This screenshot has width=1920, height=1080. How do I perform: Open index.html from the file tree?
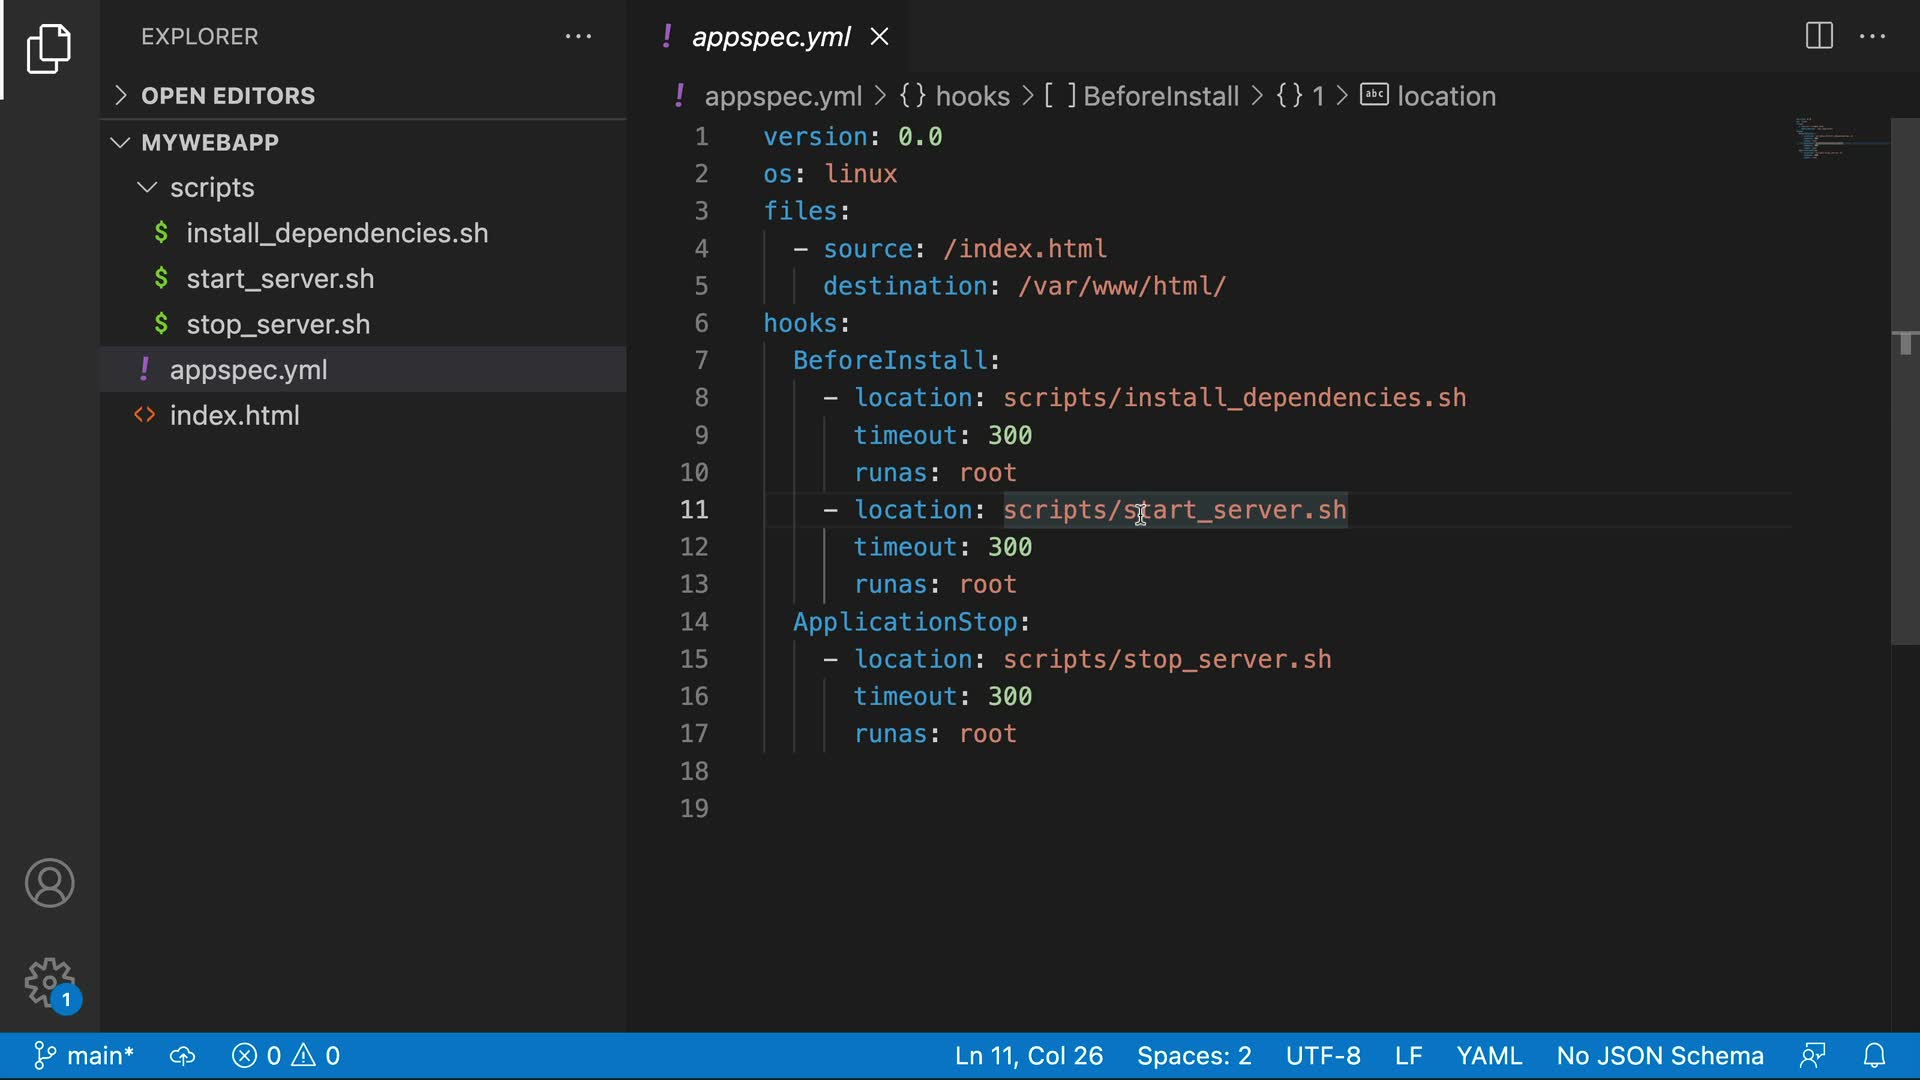coord(234,416)
